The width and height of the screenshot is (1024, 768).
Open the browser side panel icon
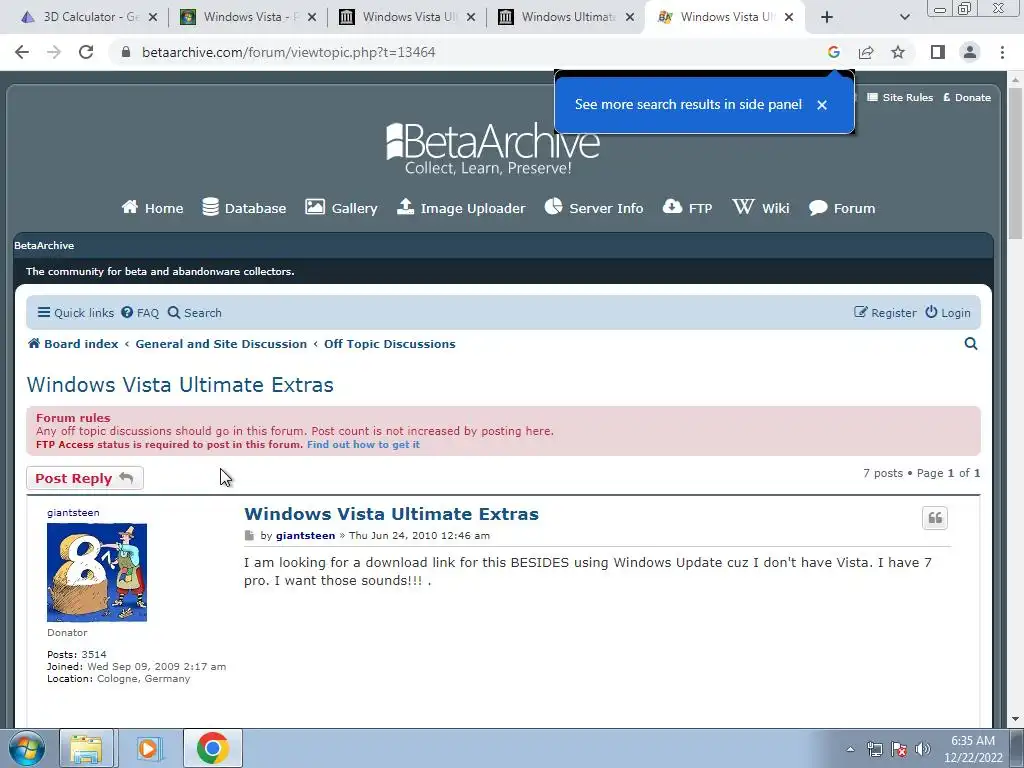(x=938, y=52)
